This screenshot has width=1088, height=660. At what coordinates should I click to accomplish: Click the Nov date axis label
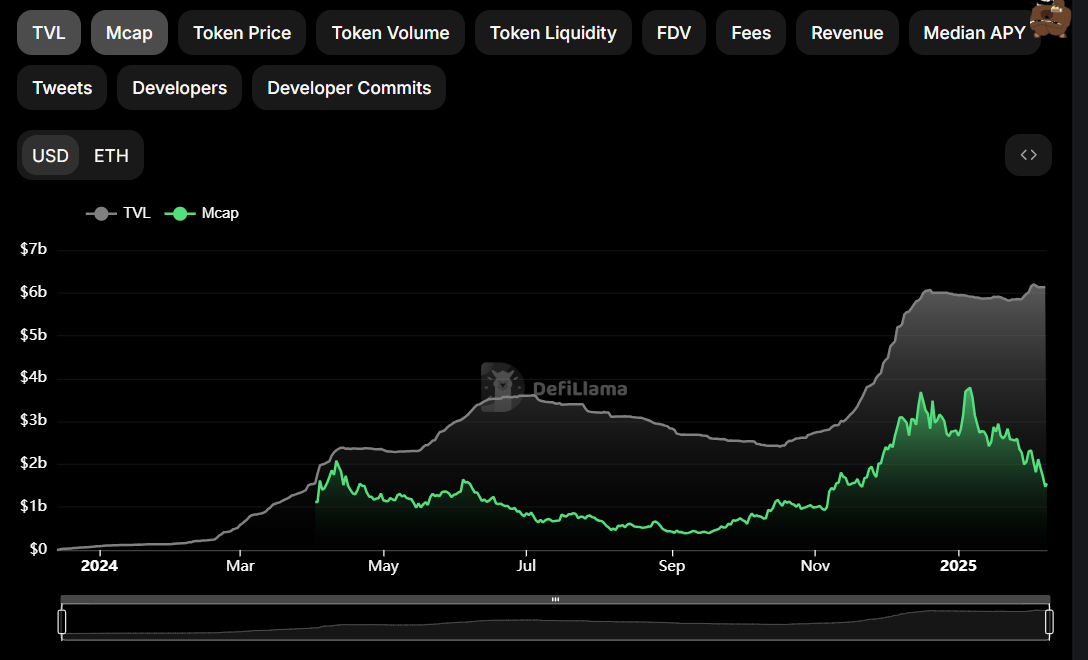coord(815,566)
